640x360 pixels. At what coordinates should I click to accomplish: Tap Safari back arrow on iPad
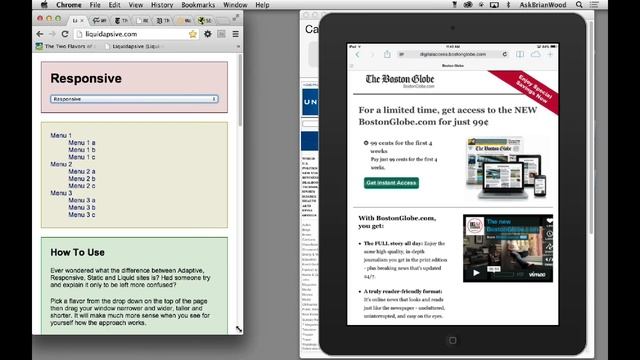pos(358,54)
